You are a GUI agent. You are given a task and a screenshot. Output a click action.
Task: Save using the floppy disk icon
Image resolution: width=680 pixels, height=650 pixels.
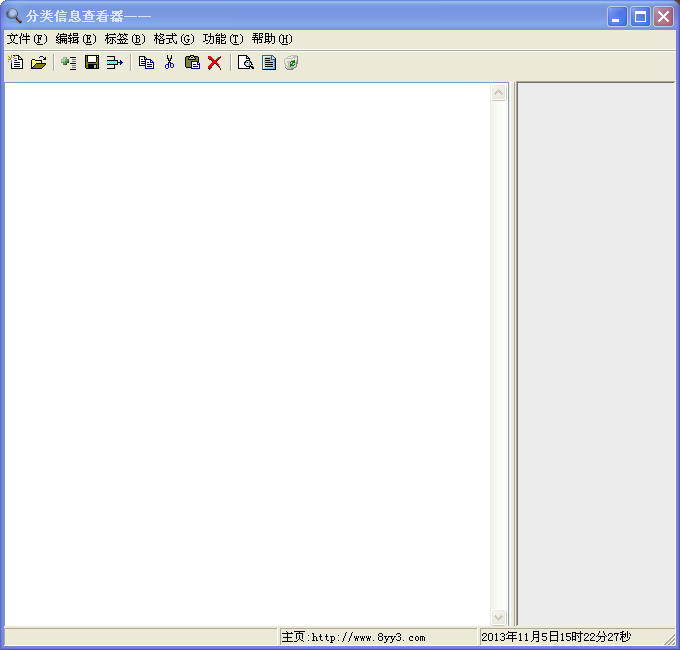pyautogui.click(x=92, y=62)
